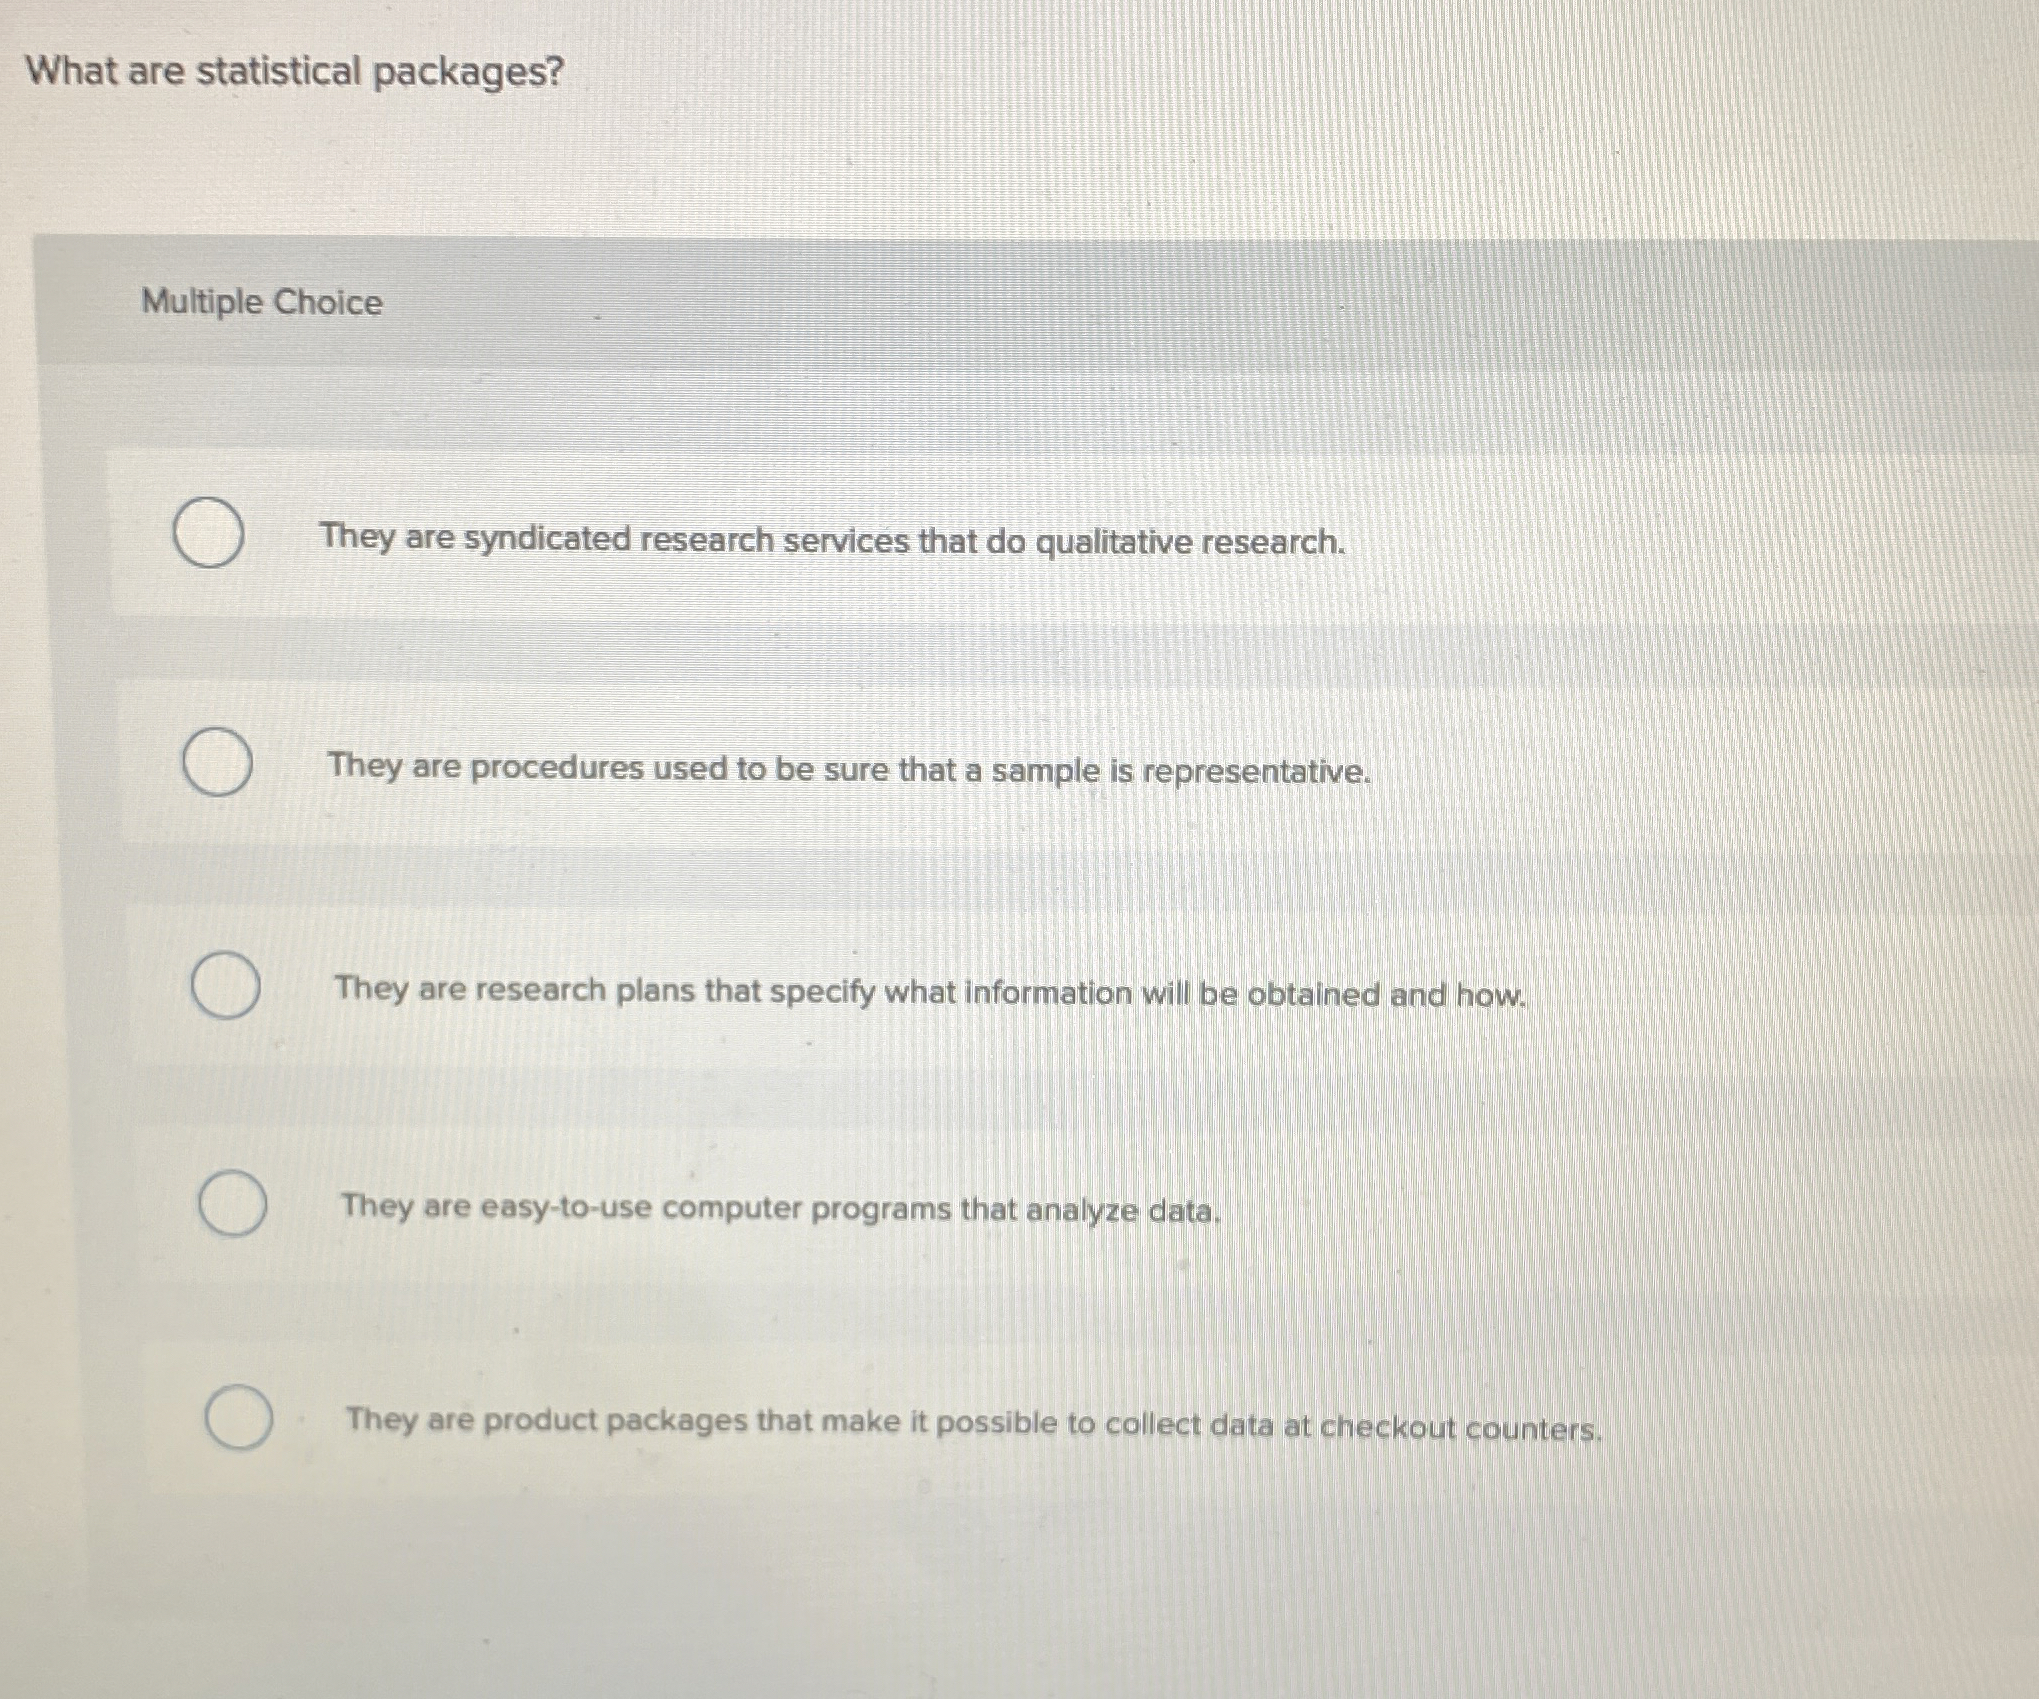Select the syndicated research services radio button

pos(208,535)
